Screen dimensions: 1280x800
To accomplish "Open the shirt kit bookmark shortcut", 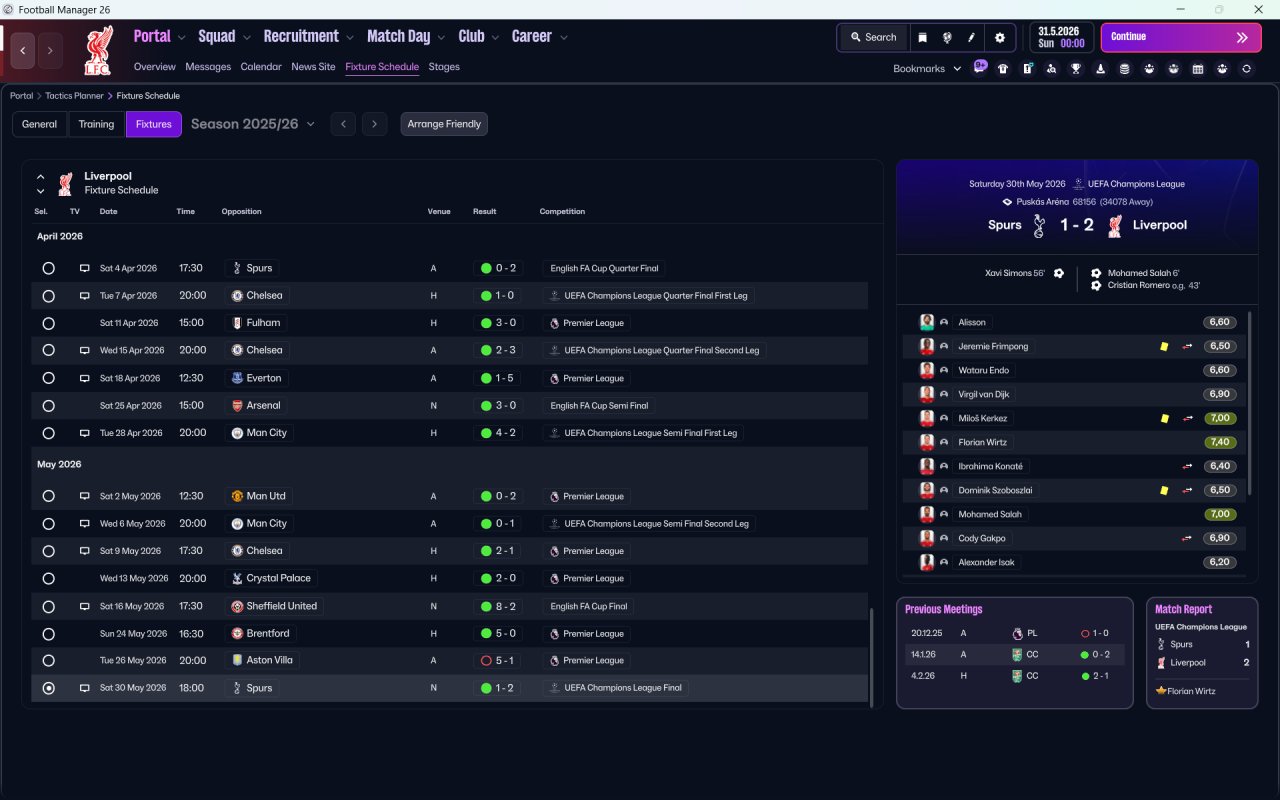I will coord(1003,69).
